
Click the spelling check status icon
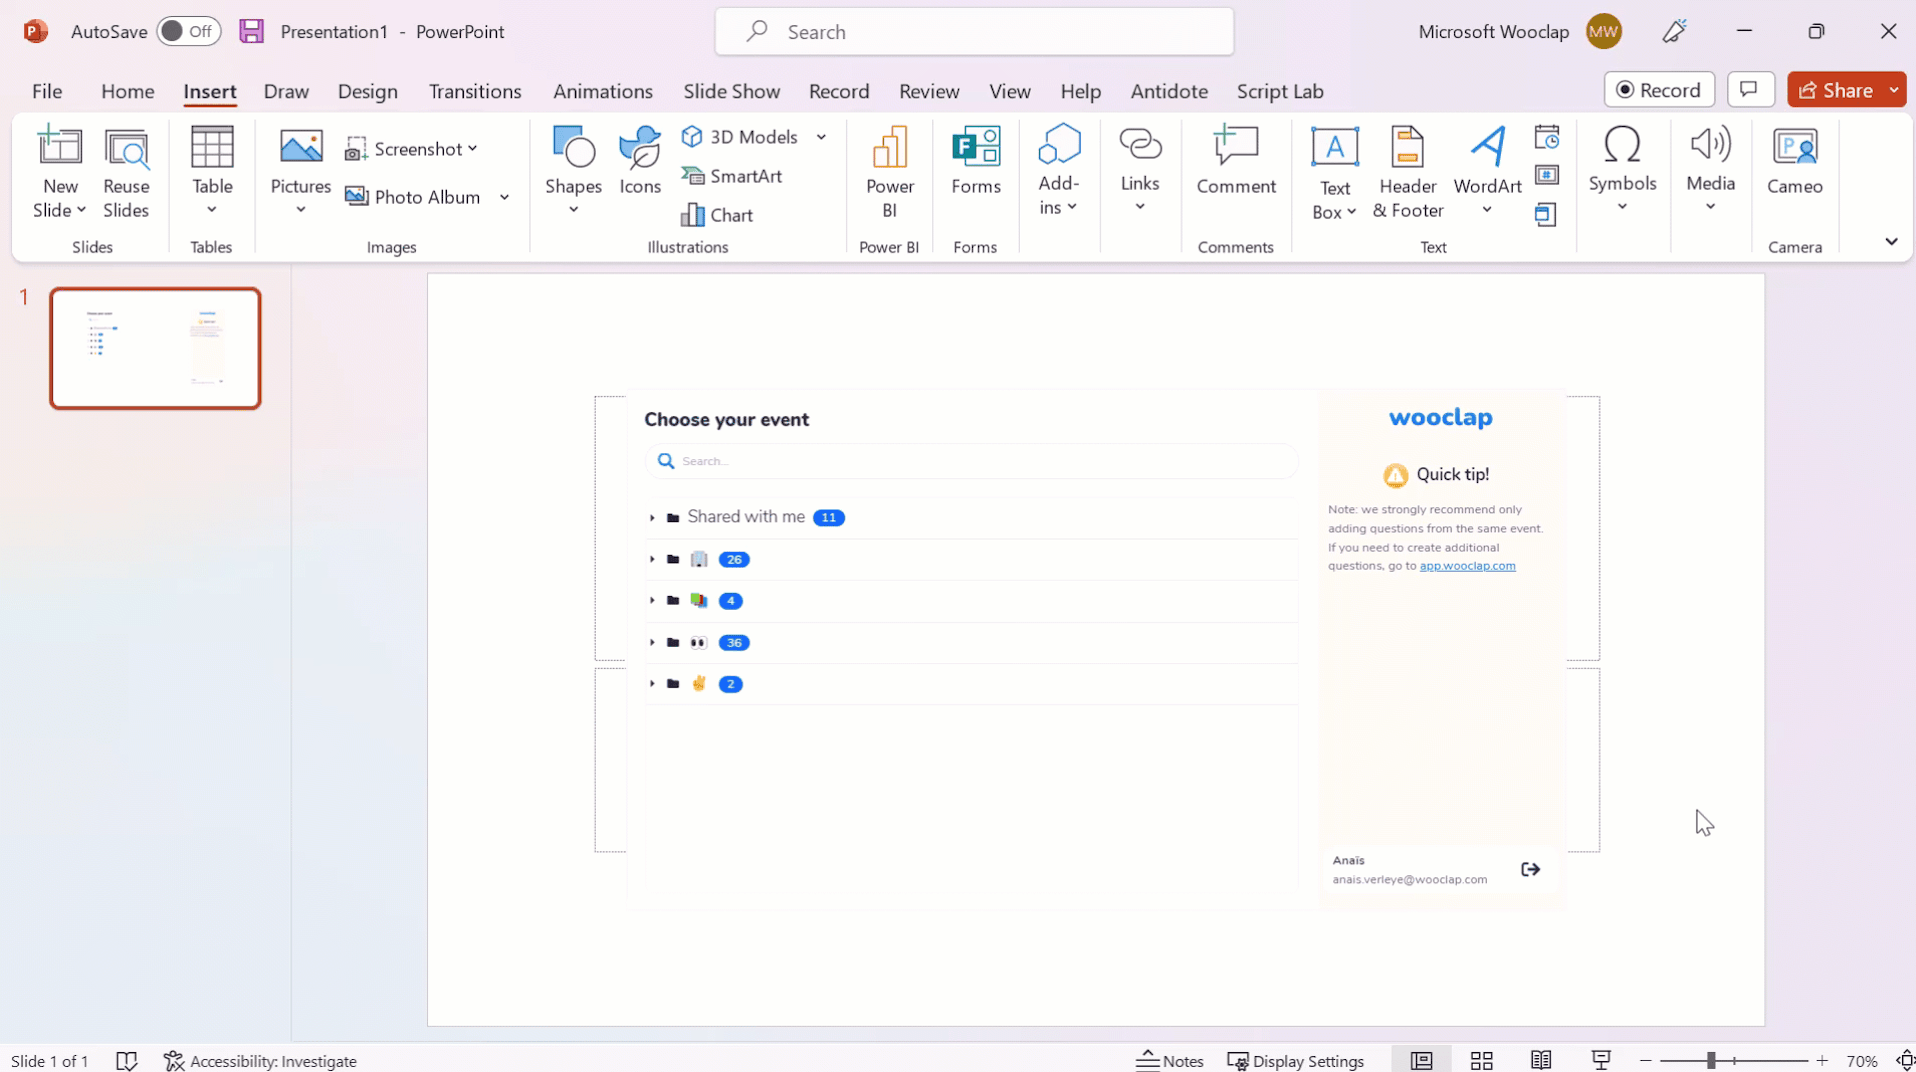tap(127, 1060)
